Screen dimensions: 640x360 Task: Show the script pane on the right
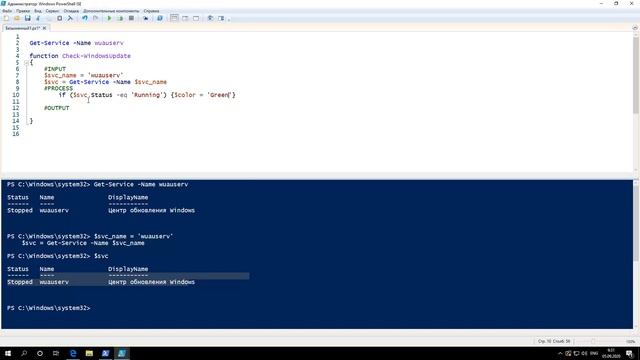point(185,18)
